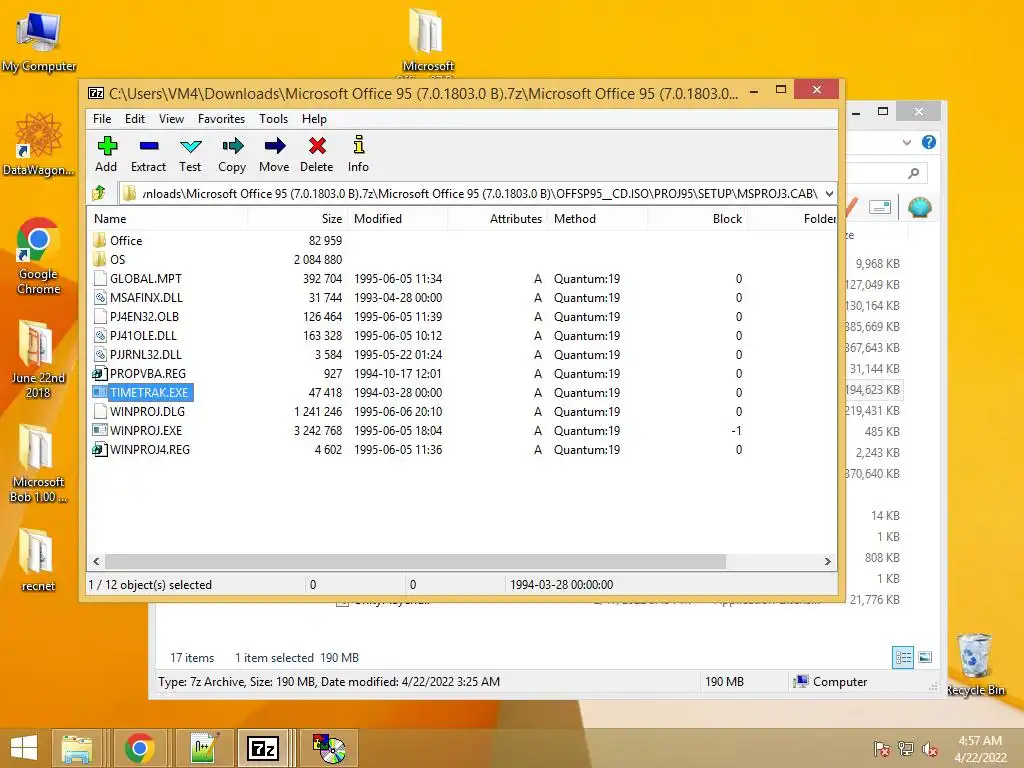The image size is (1024, 768).
Task: Open Explorer window help question mark icon
Action: pos(929,142)
